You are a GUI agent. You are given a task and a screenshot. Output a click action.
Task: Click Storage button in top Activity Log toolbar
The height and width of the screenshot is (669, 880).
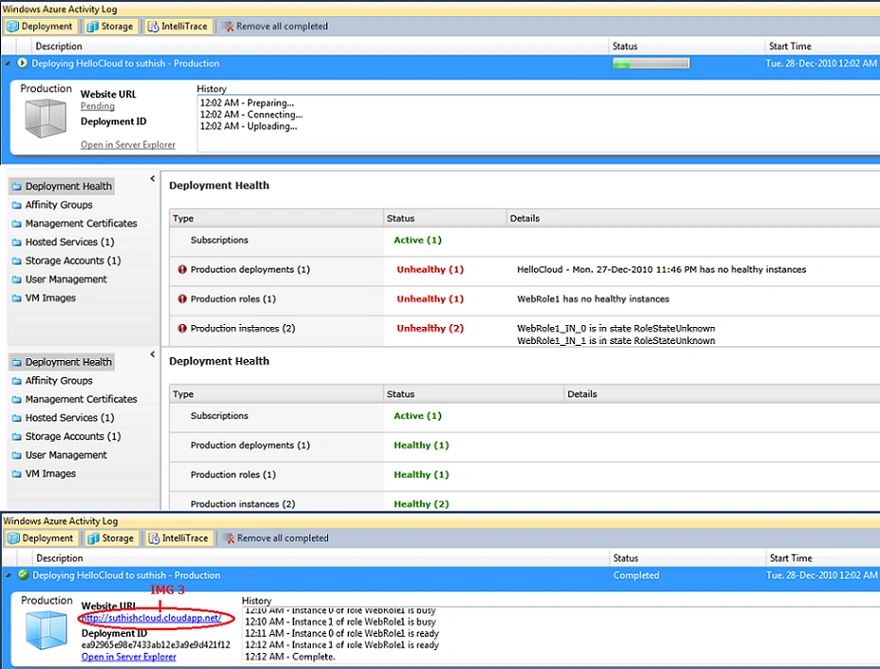point(110,26)
